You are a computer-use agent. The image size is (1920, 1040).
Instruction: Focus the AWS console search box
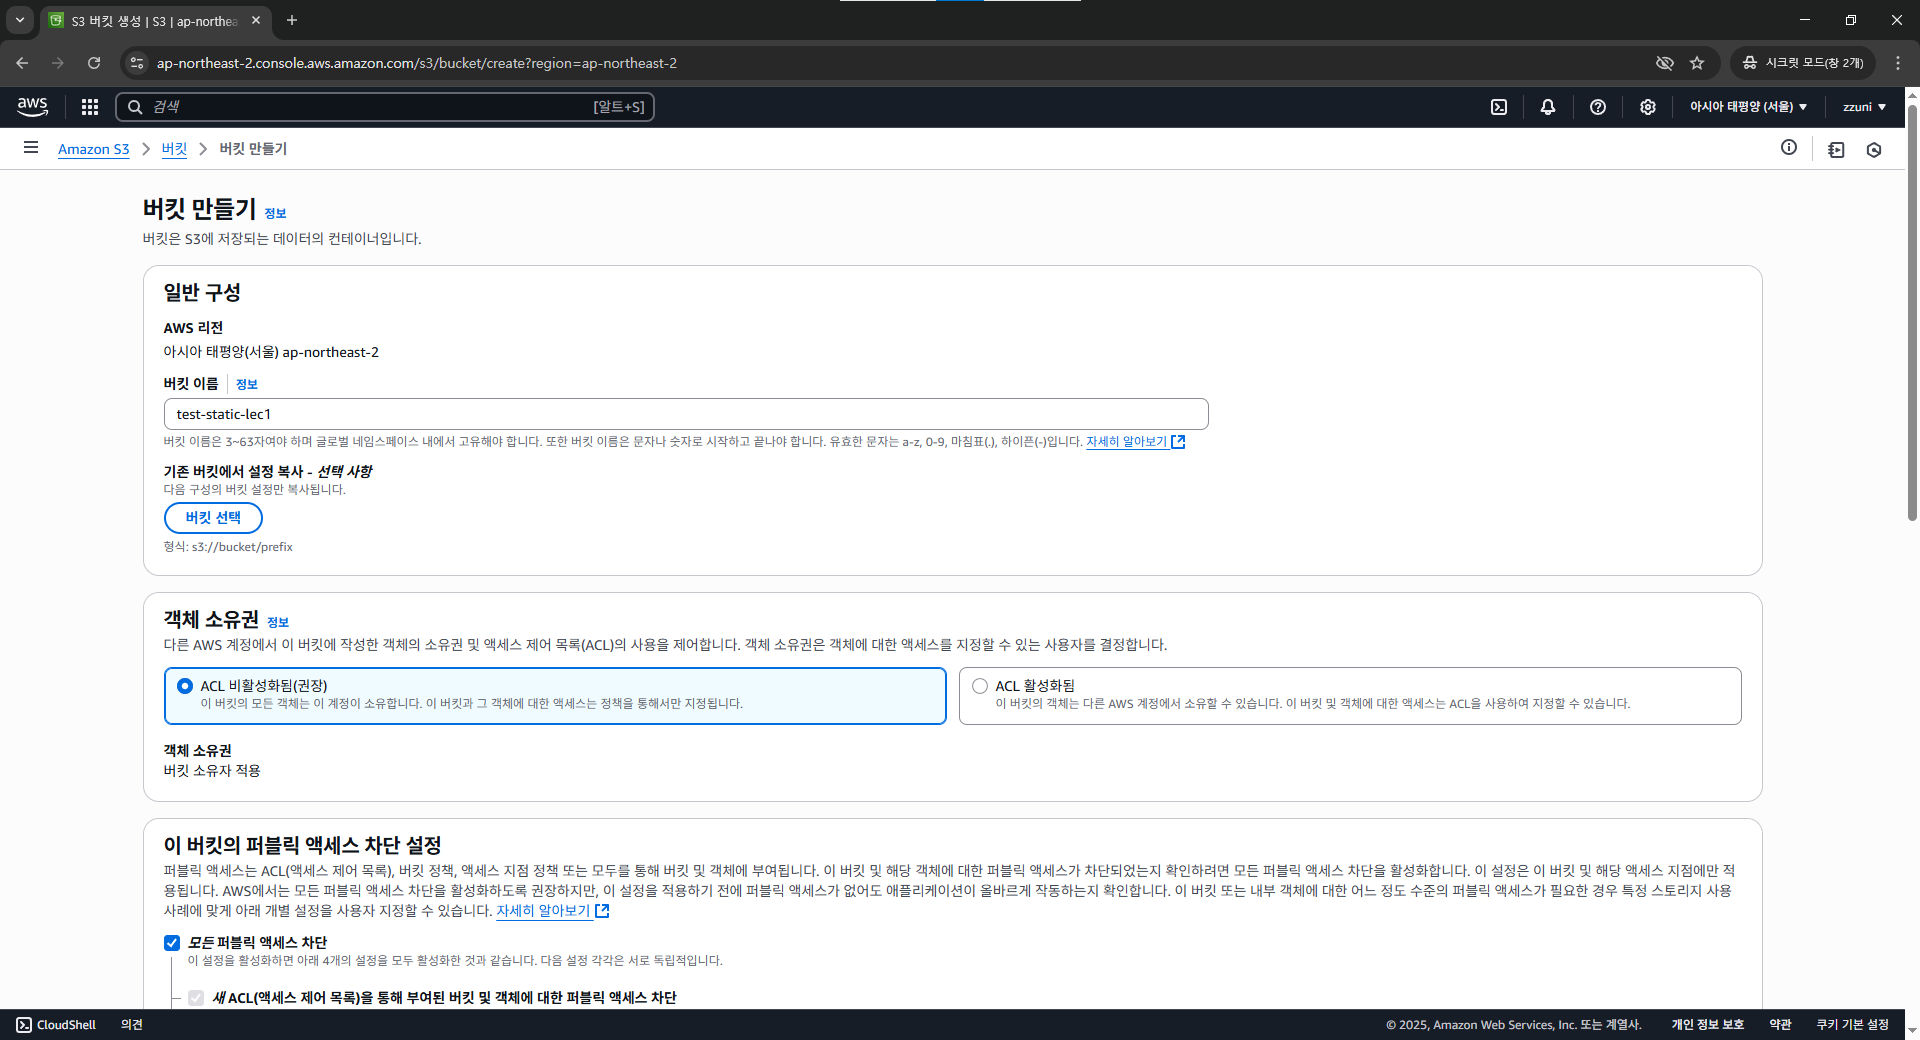(x=385, y=107)
